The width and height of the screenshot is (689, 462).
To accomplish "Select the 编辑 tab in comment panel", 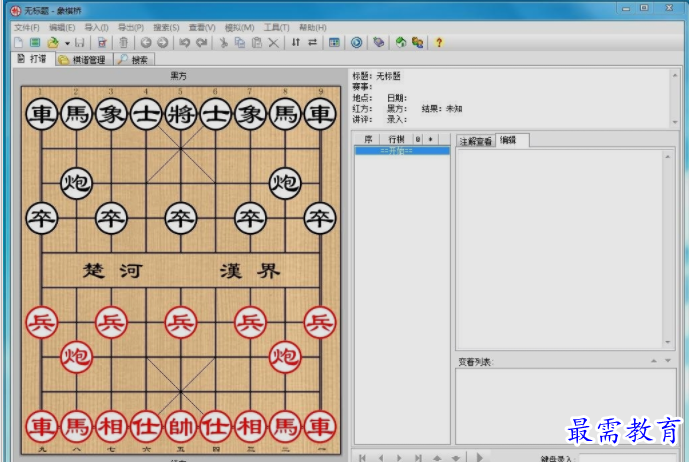I will click(x=511, y=140).
